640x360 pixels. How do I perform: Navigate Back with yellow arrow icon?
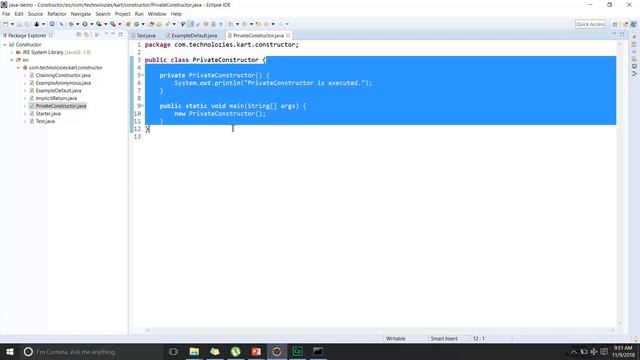[267, 24]
